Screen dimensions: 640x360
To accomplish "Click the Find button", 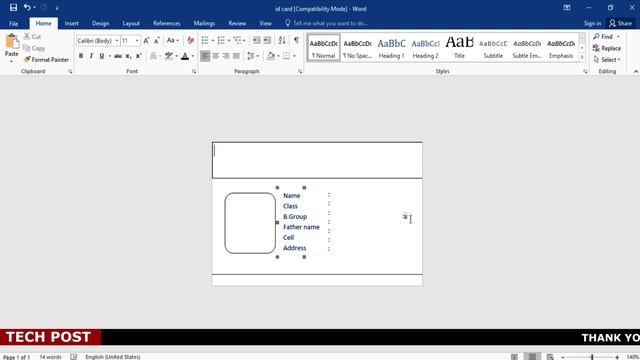I will coord(606,36).
